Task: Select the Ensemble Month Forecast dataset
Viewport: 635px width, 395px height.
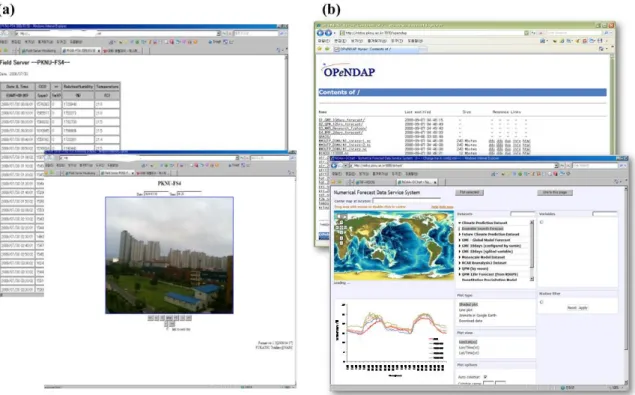Action: coord(483,228)
